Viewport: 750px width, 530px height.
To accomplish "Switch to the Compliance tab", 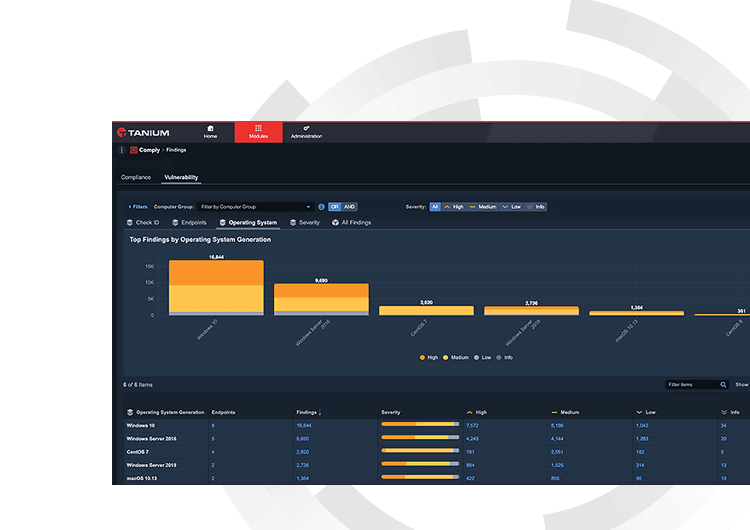I will point(136,177).
